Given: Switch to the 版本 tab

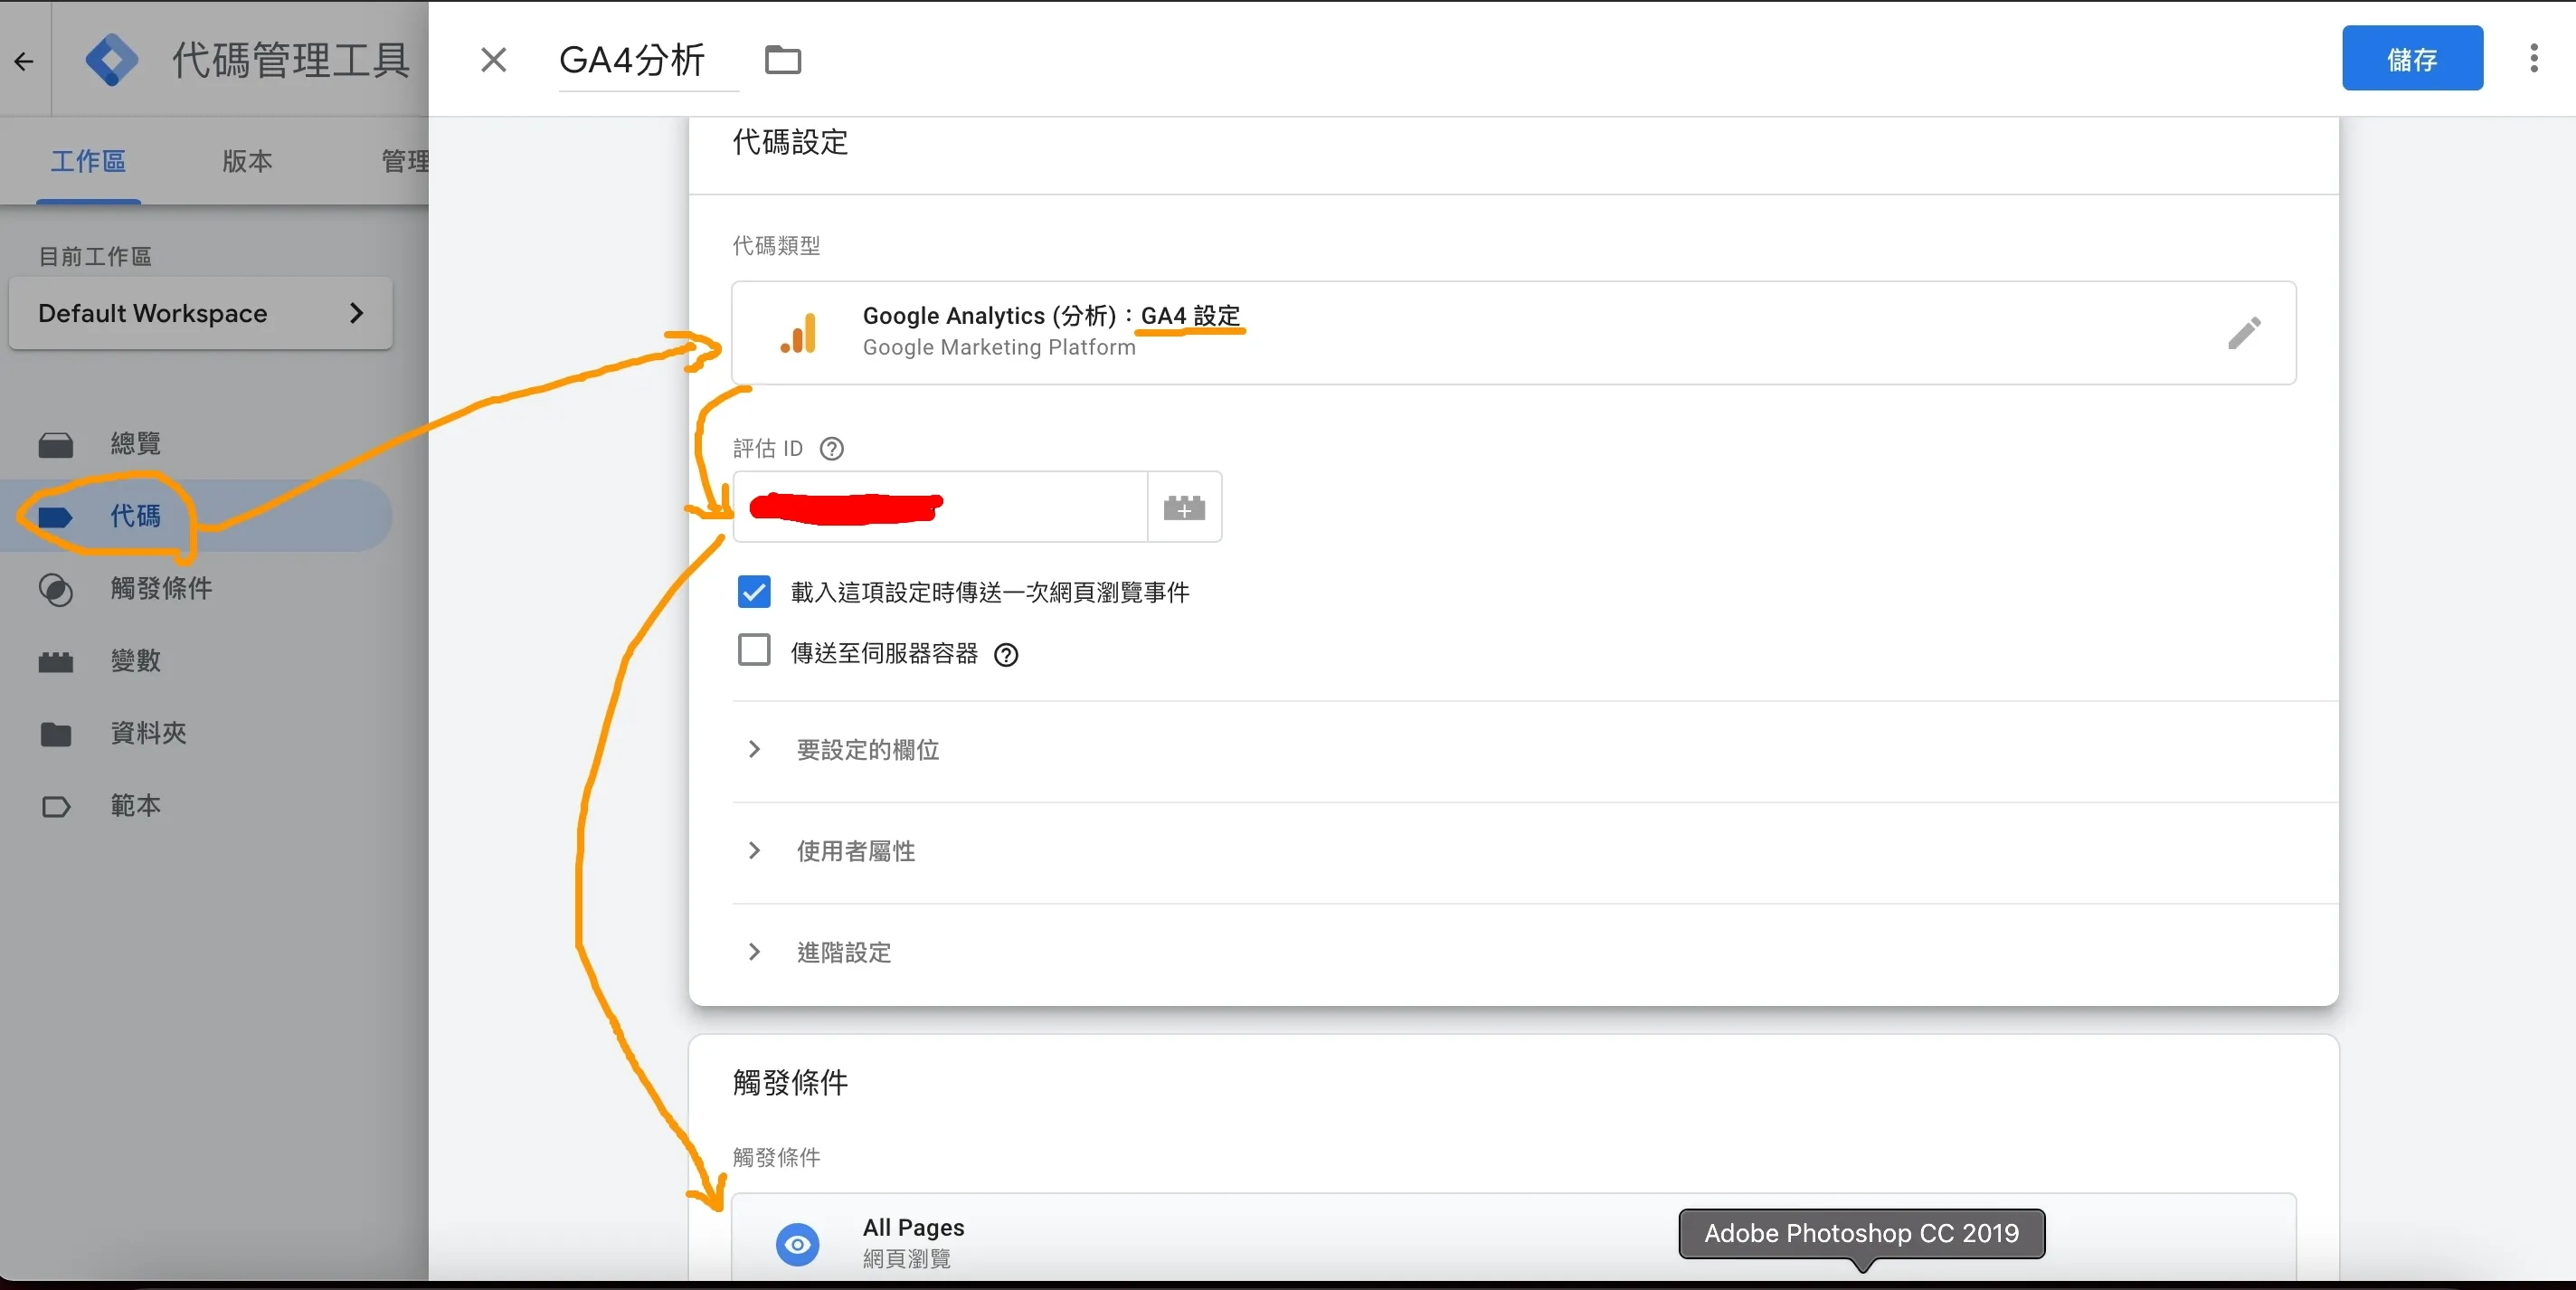Looking at the screenshot, I should 247,161.
